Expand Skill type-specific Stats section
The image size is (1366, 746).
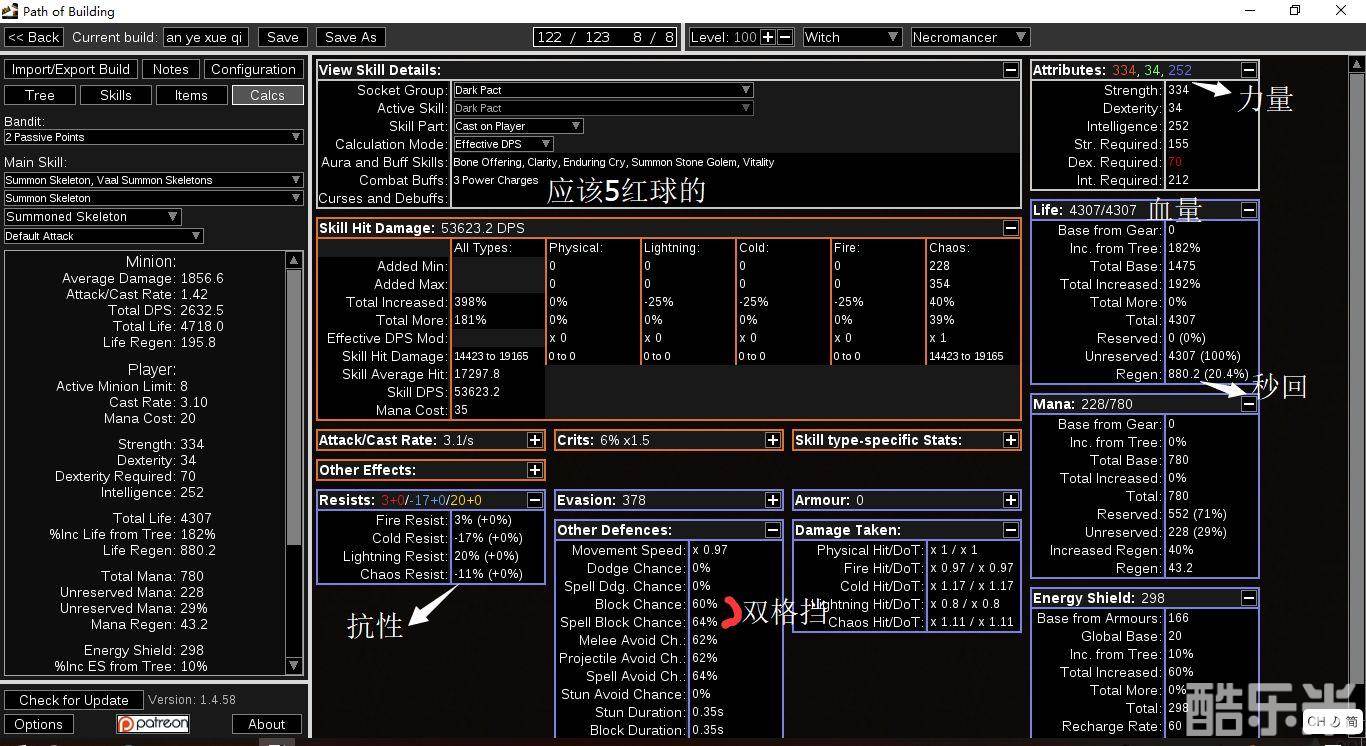(x=1011, y=440)
